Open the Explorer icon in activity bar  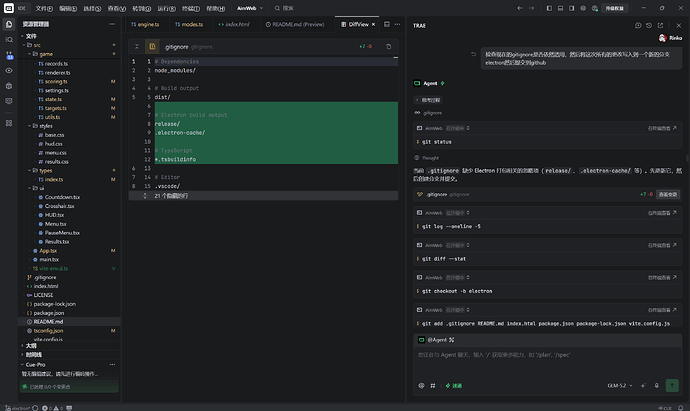point(9,24)
